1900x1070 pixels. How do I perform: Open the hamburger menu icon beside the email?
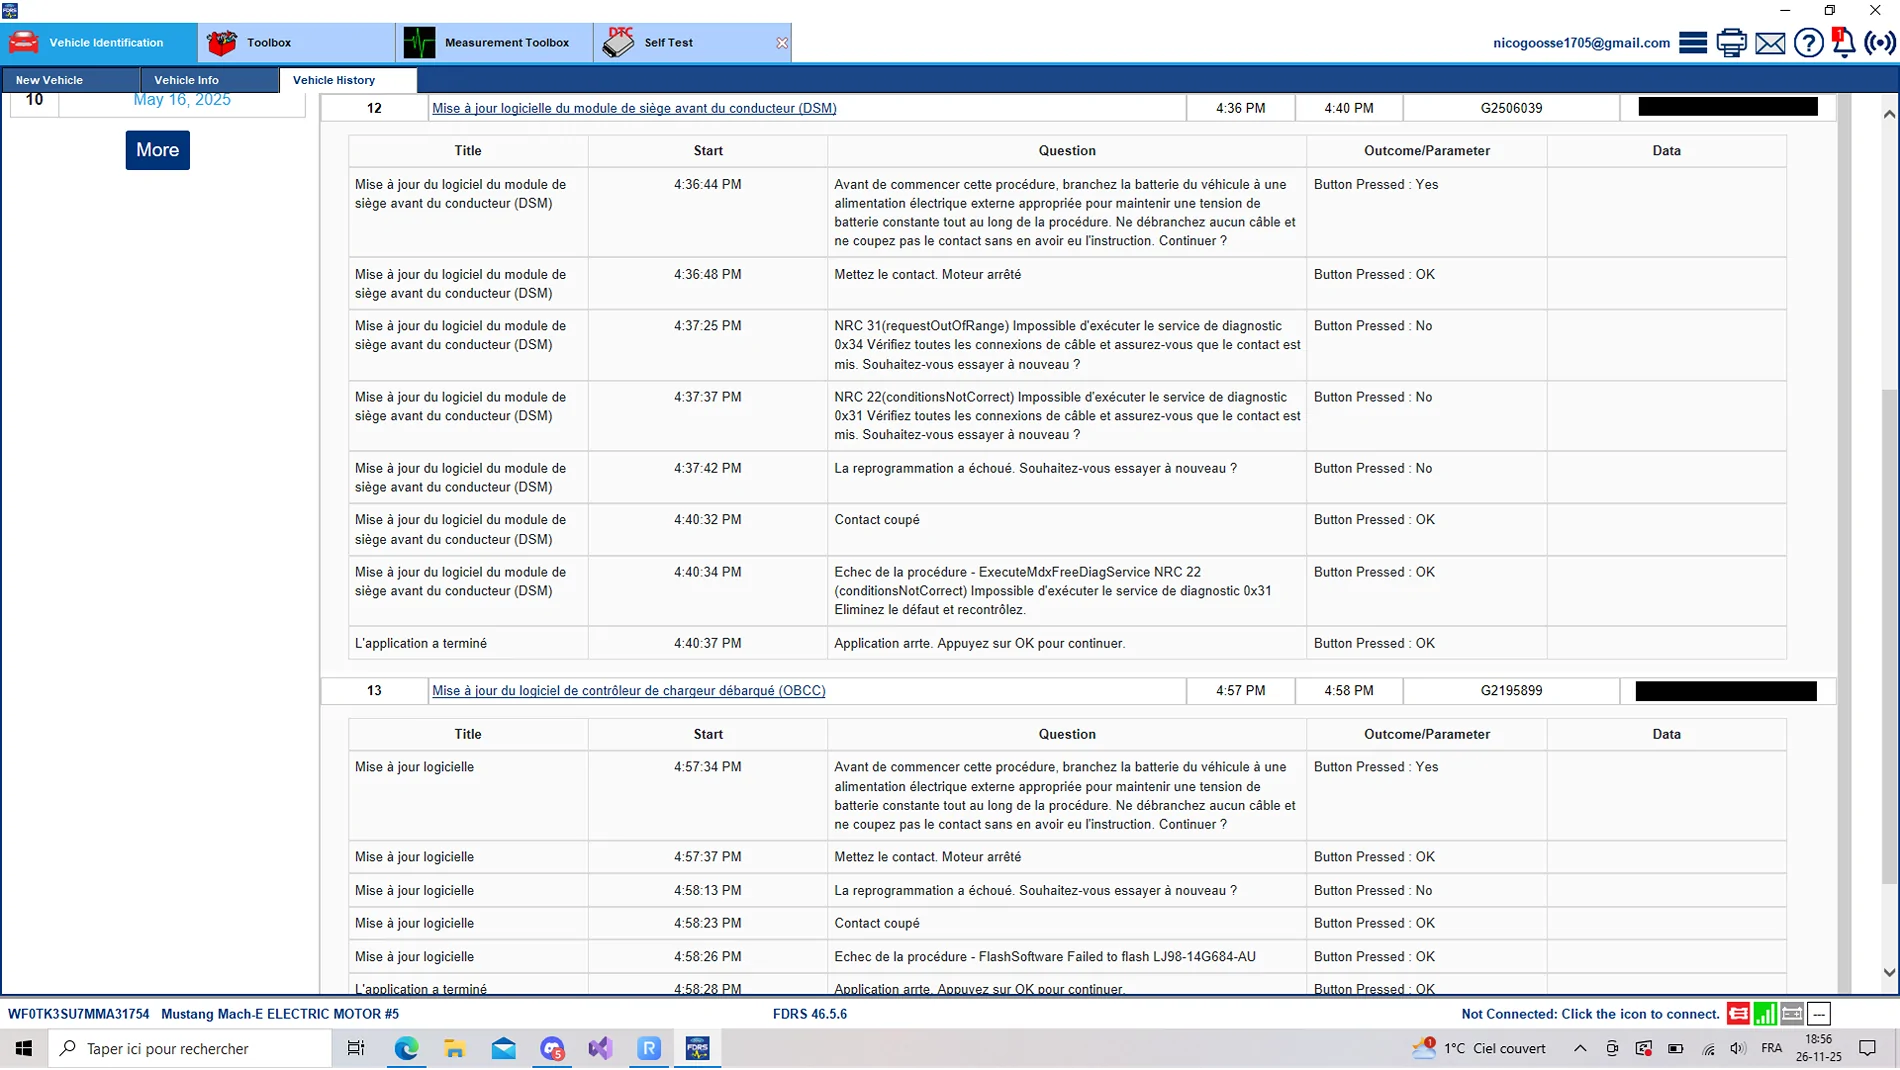[1693, 43]
